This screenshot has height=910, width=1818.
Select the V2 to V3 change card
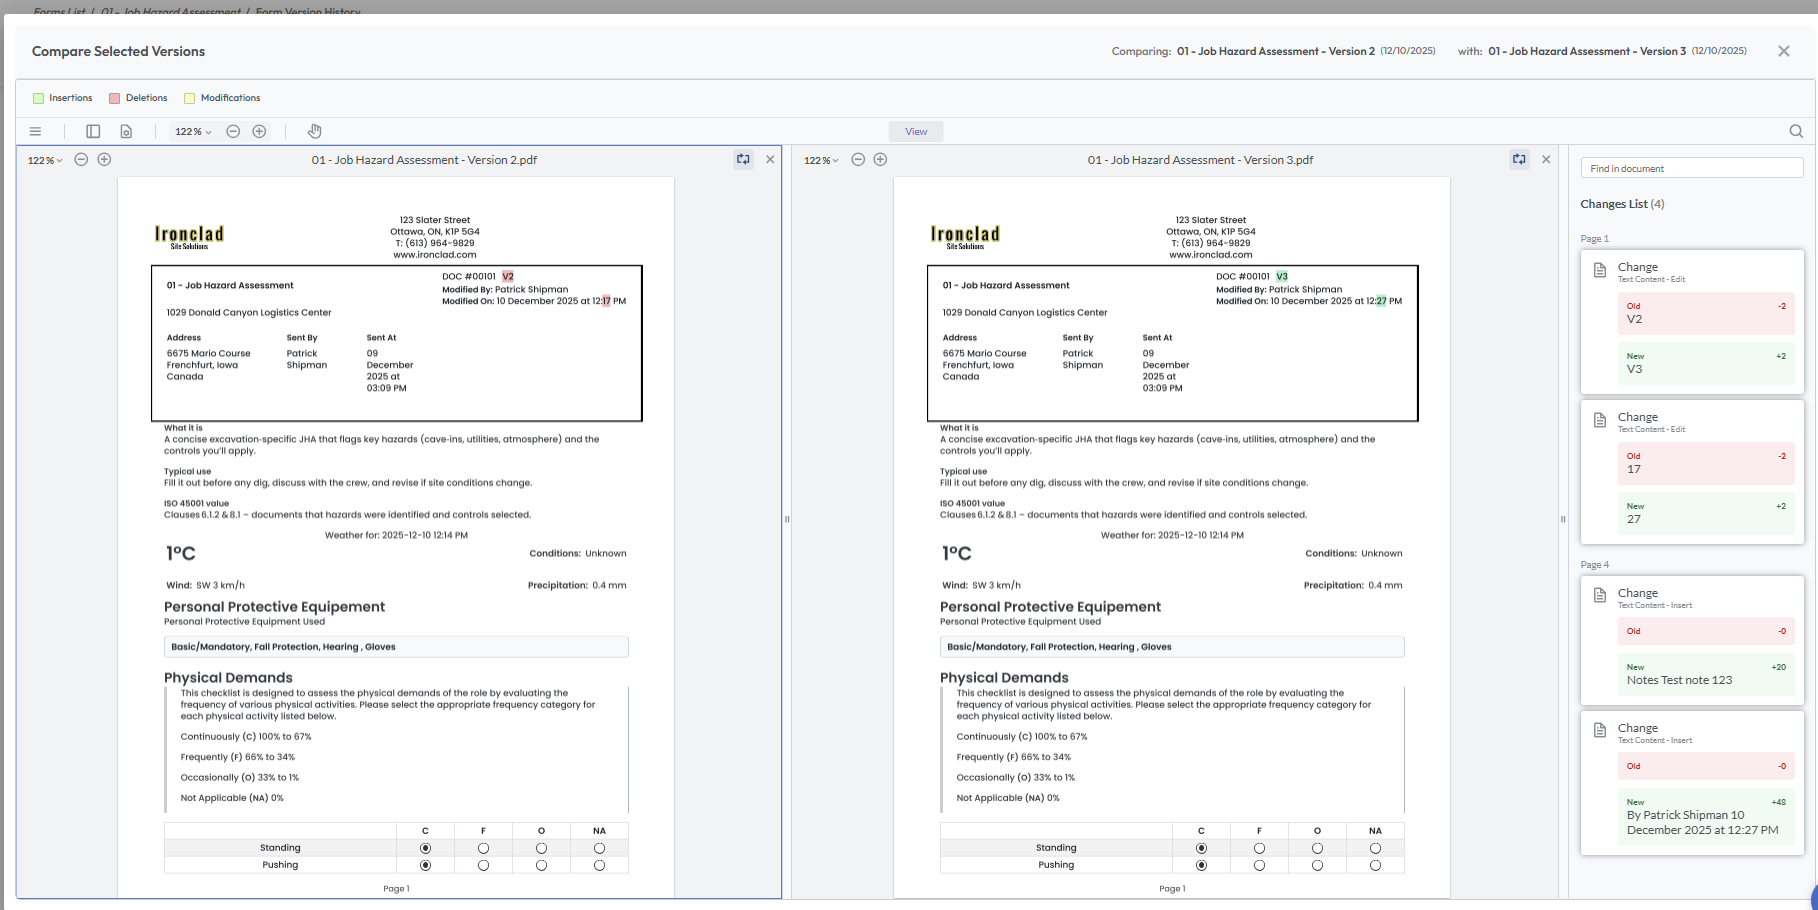1691,321
